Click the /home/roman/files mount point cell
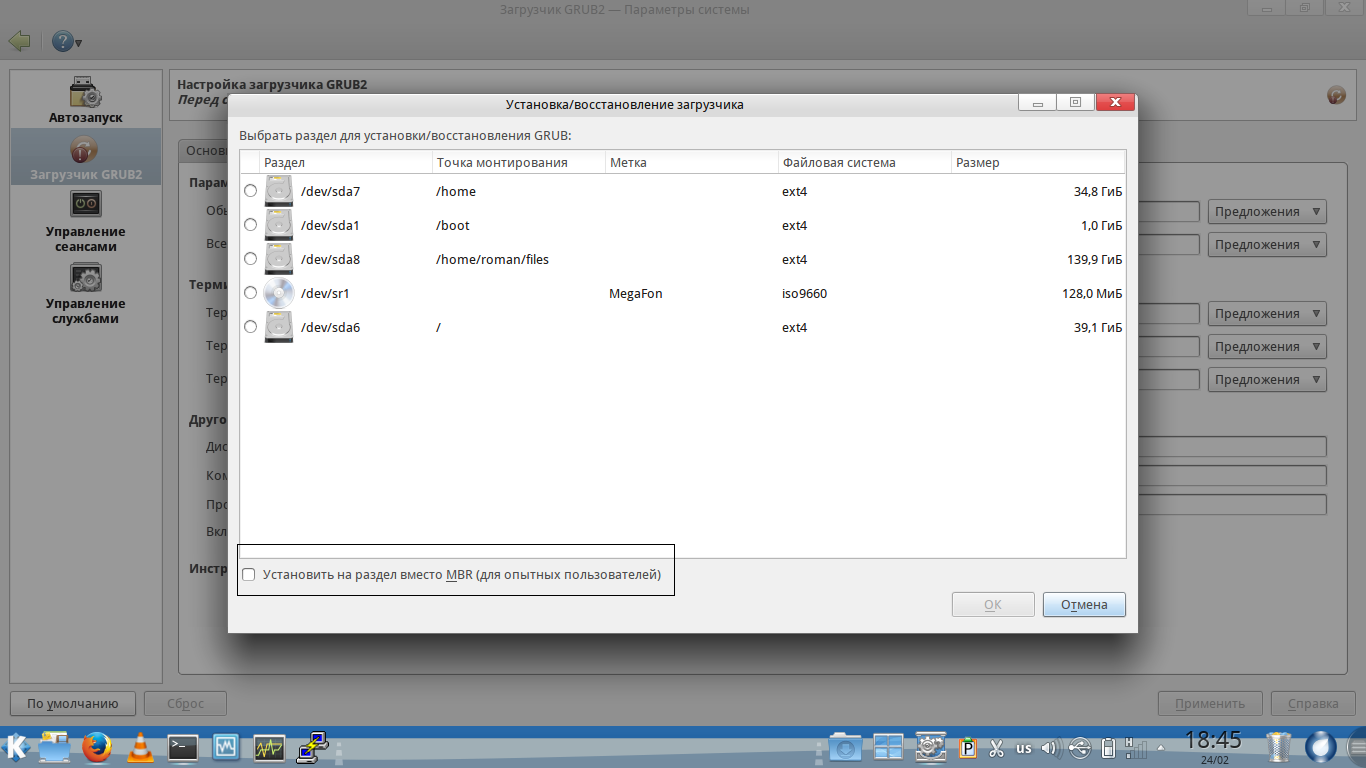Viewport: 1366px width, 768px height. pos(493,259)
